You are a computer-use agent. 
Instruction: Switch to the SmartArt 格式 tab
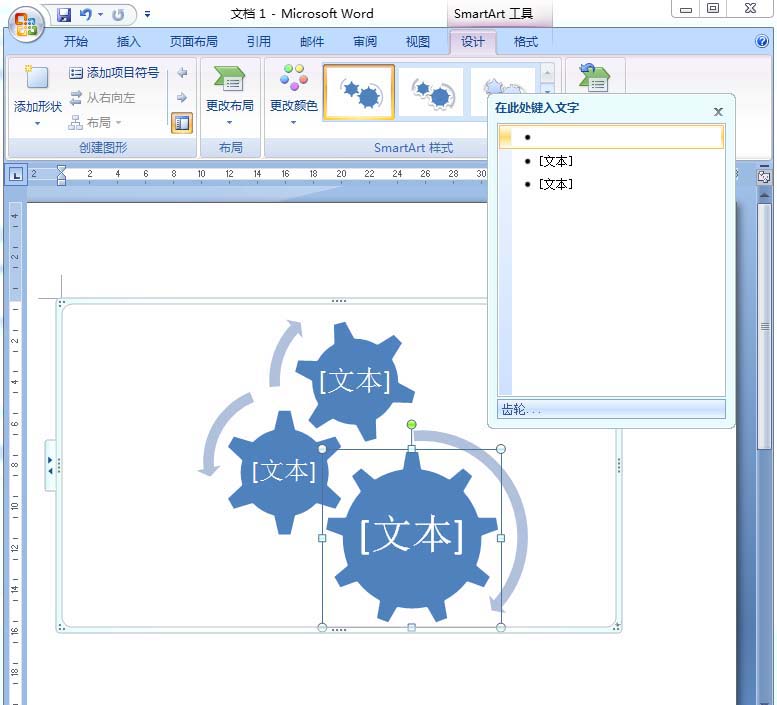pyautogui.click(x=526, y=42)
